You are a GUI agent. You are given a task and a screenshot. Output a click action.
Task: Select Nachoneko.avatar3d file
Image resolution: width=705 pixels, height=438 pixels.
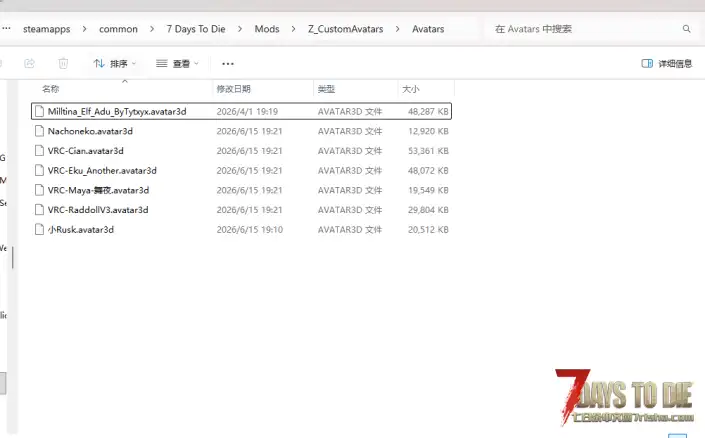[x=241, y=131]
